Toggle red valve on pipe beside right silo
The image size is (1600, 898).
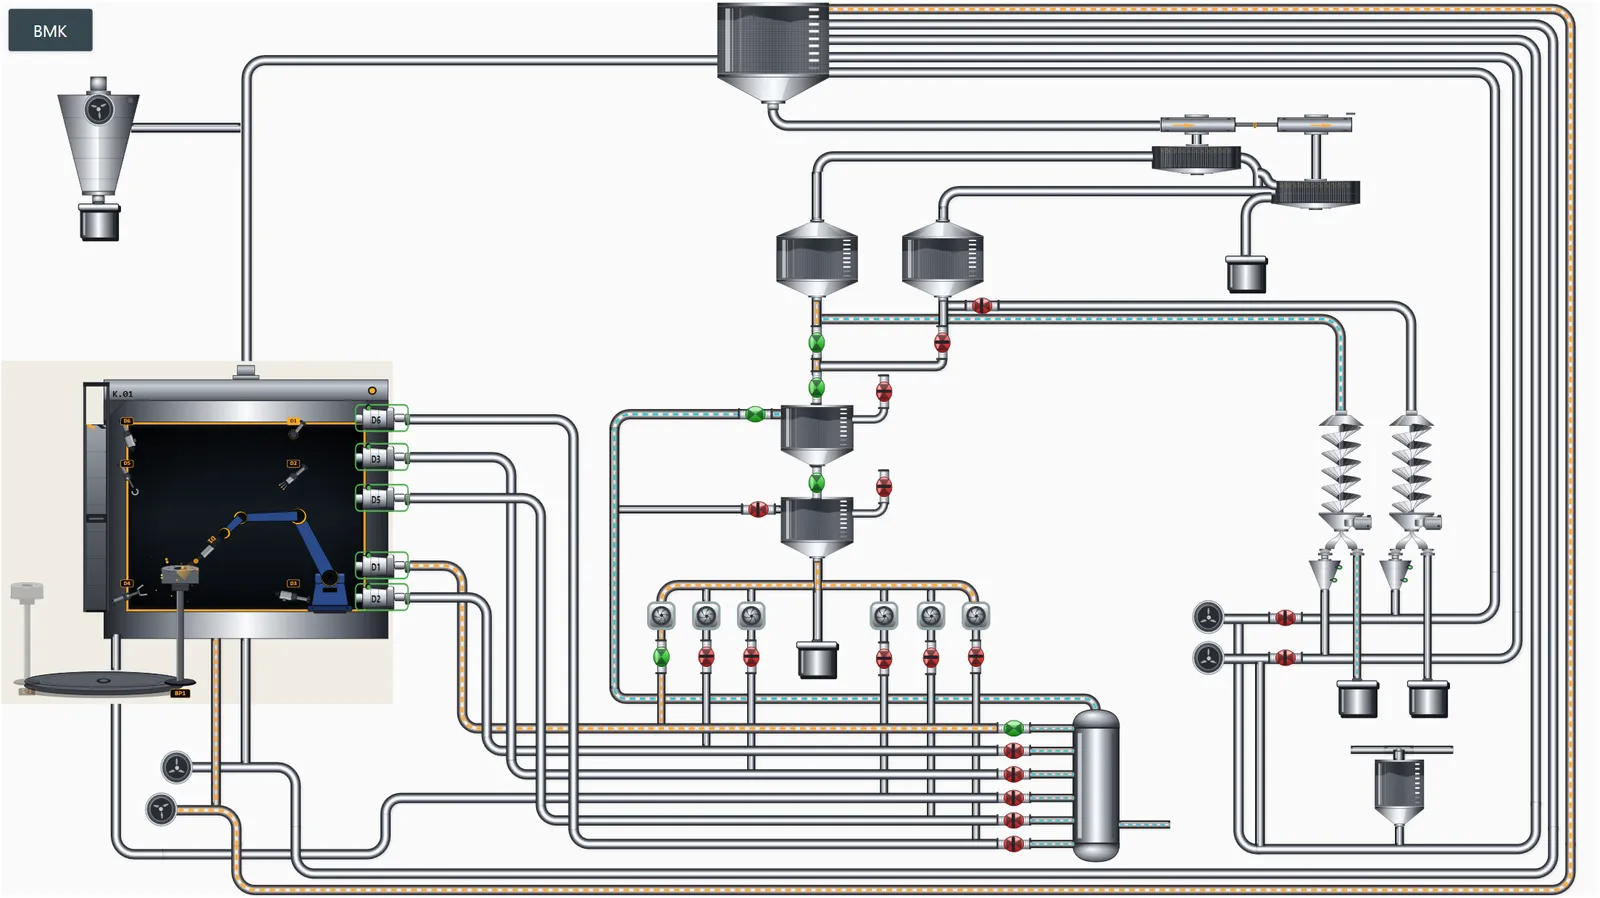pyautogui.click(x=982, y=306)
